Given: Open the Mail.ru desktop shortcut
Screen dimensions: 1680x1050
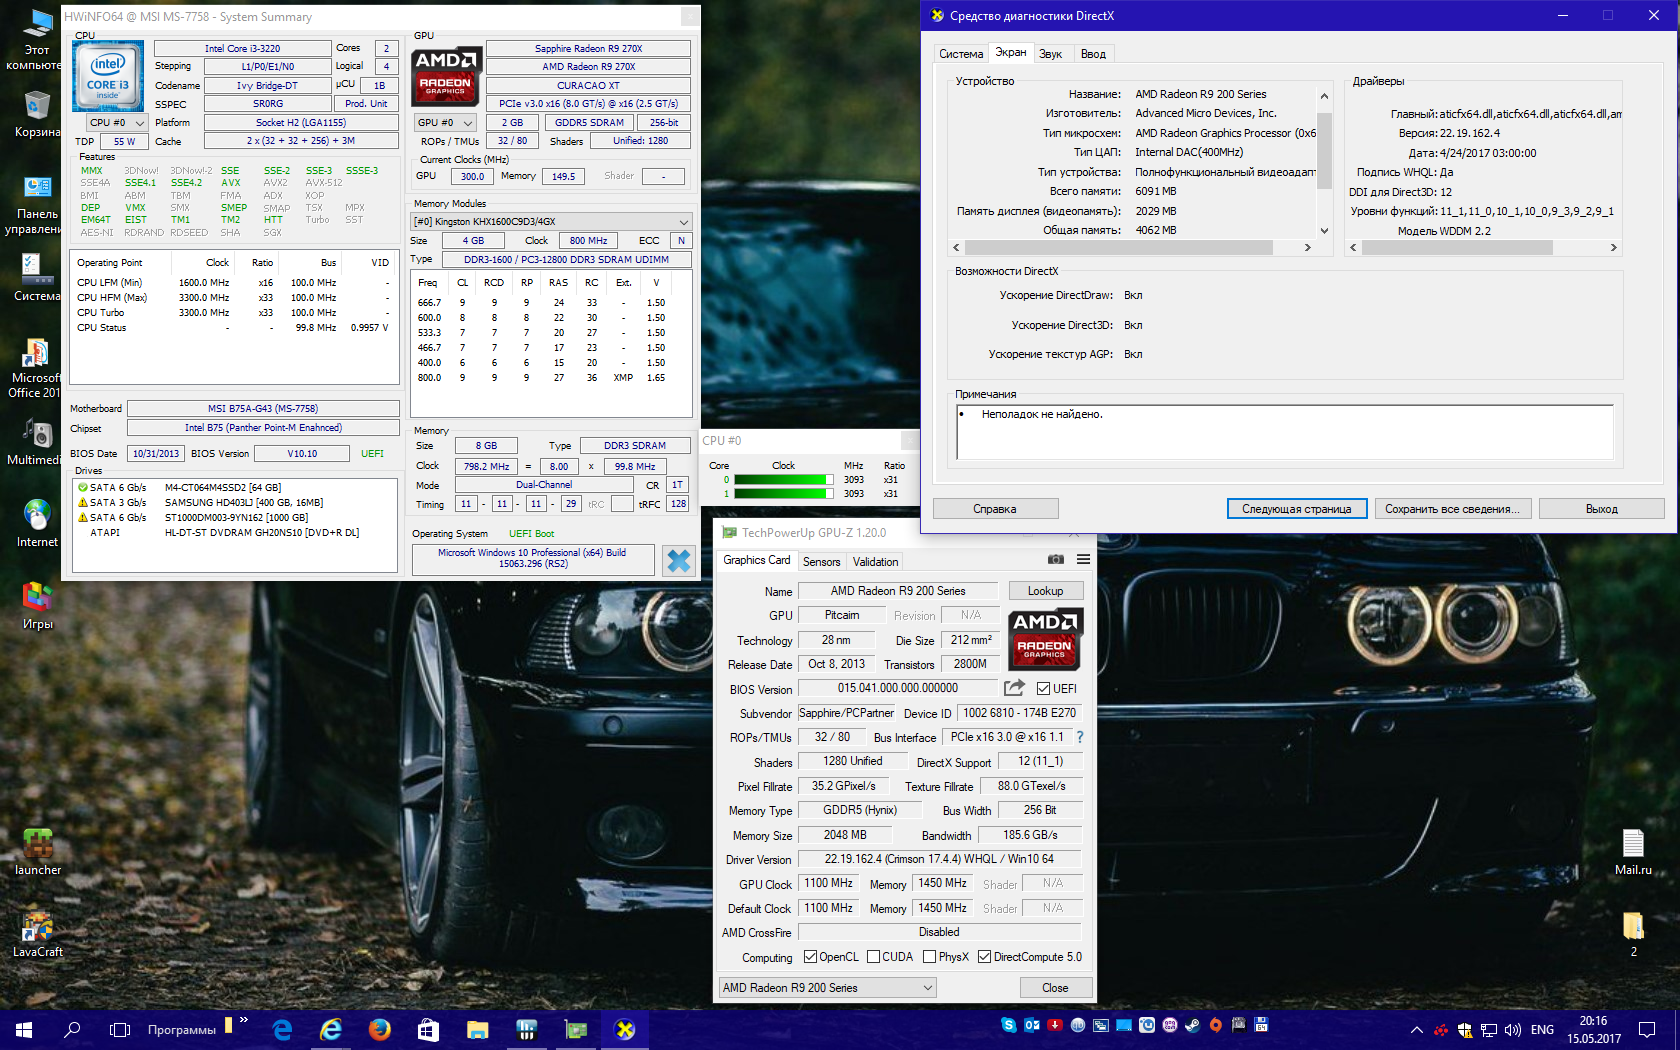Looking at the screenshot, I should [1633, 852].
